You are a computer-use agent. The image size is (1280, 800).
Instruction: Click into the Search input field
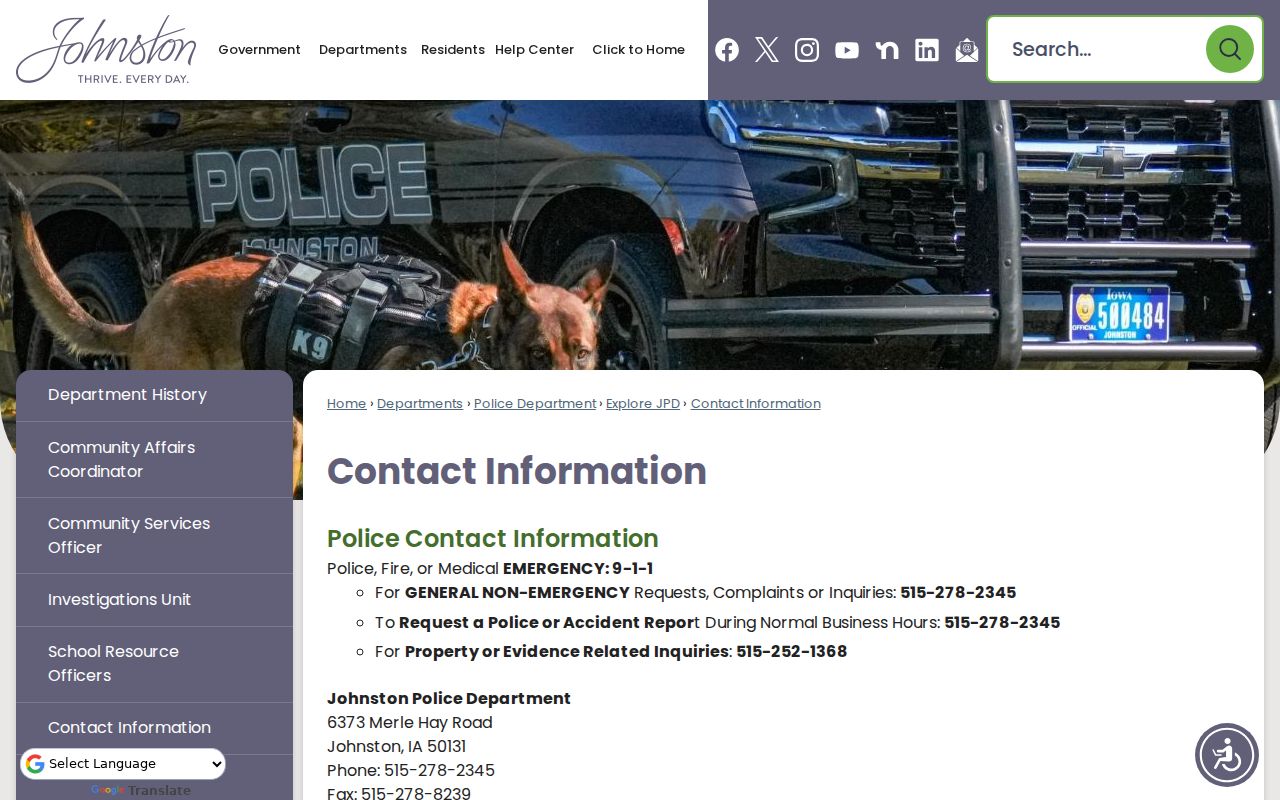1098,49
